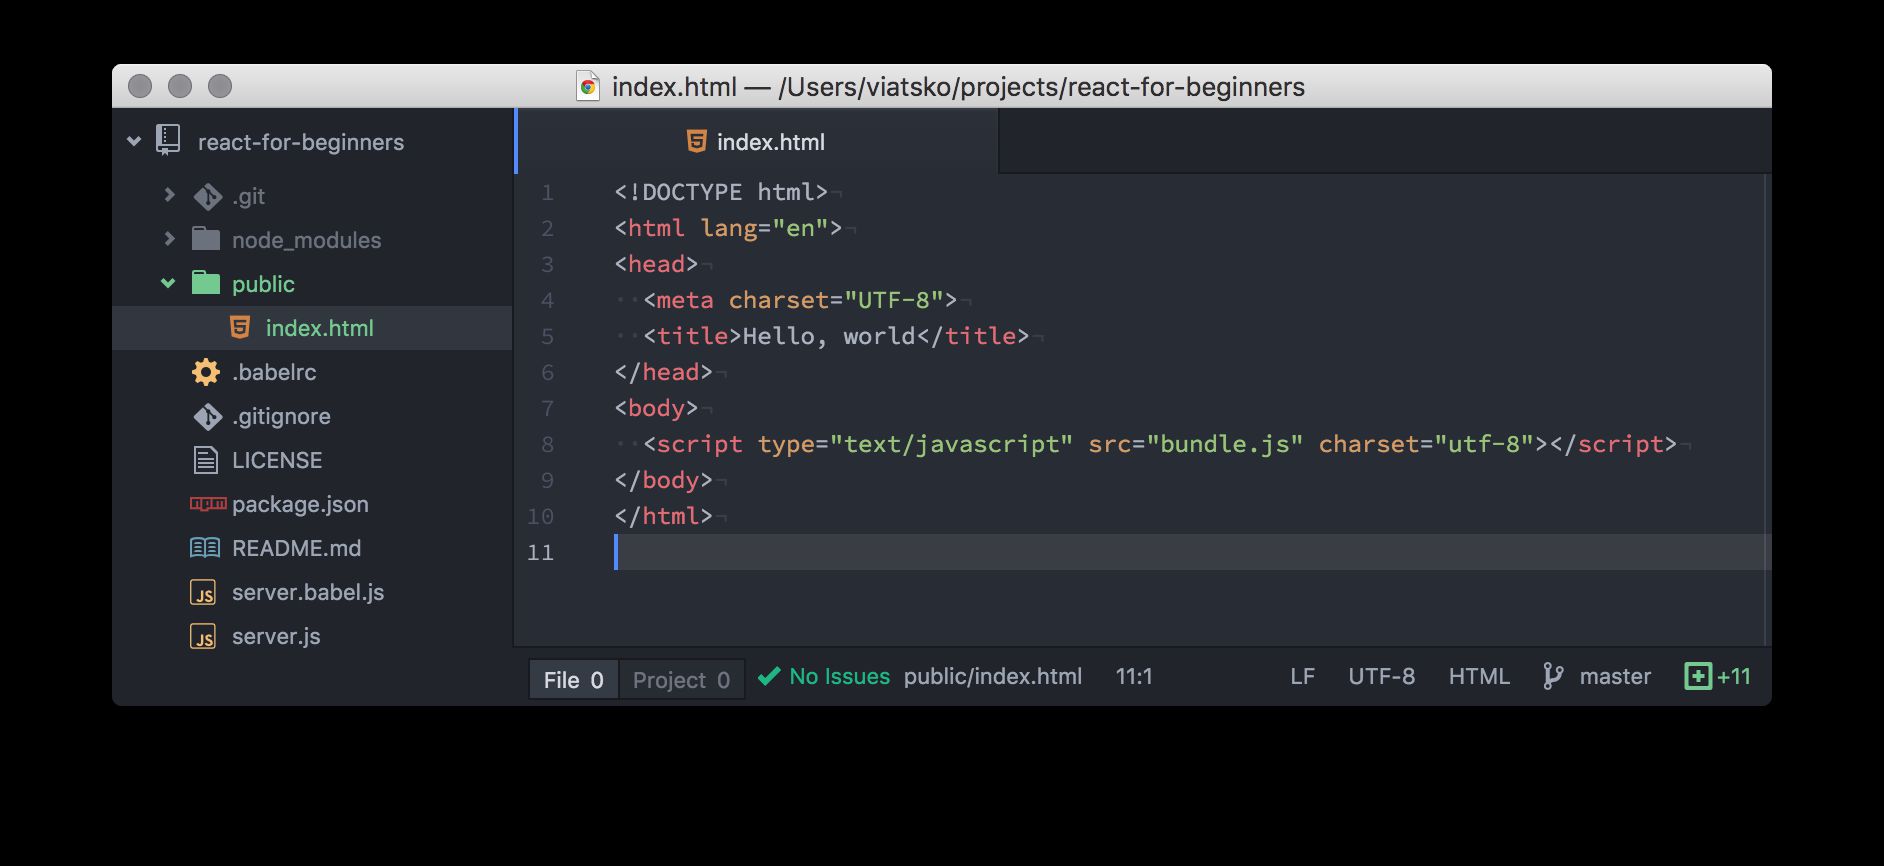Click the +11 git changes count
The width and height of the screenshot is (1884, 866).
[1734, 677]
